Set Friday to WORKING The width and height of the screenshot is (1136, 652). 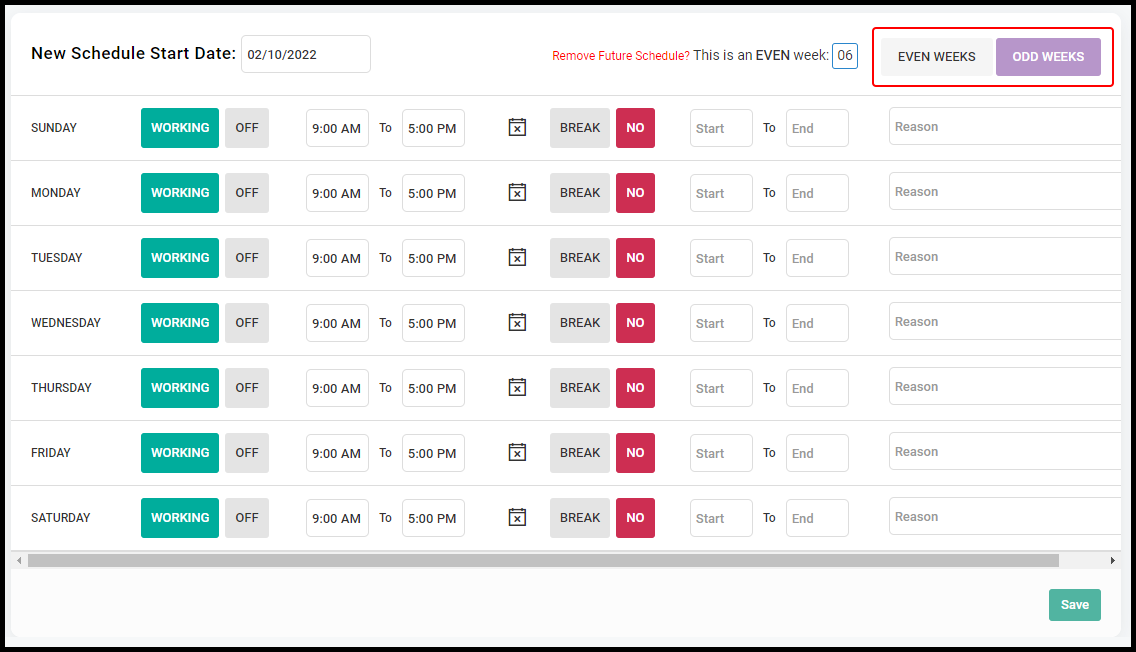click(180, 453)
